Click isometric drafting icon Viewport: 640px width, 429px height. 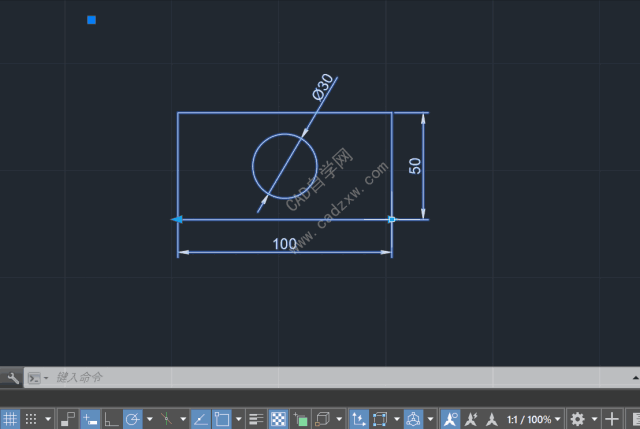[x=167, y=419]
